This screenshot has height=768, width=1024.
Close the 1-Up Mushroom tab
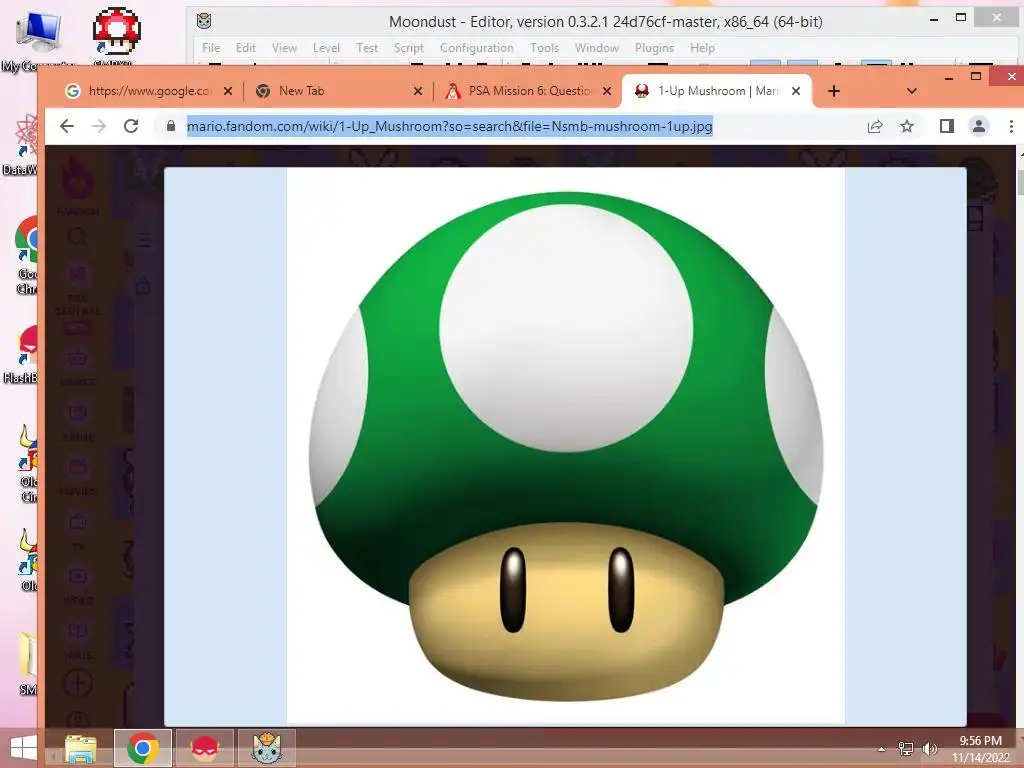796,91
